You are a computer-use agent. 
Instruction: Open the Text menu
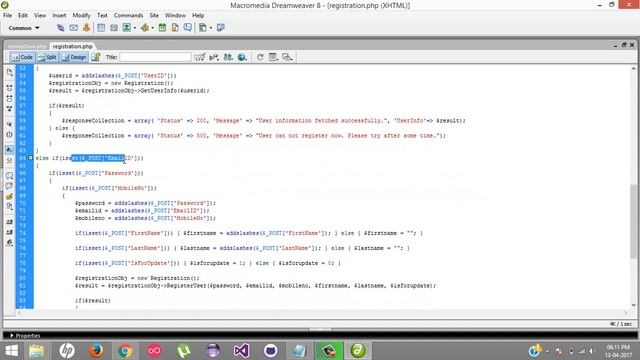(102, 15)
